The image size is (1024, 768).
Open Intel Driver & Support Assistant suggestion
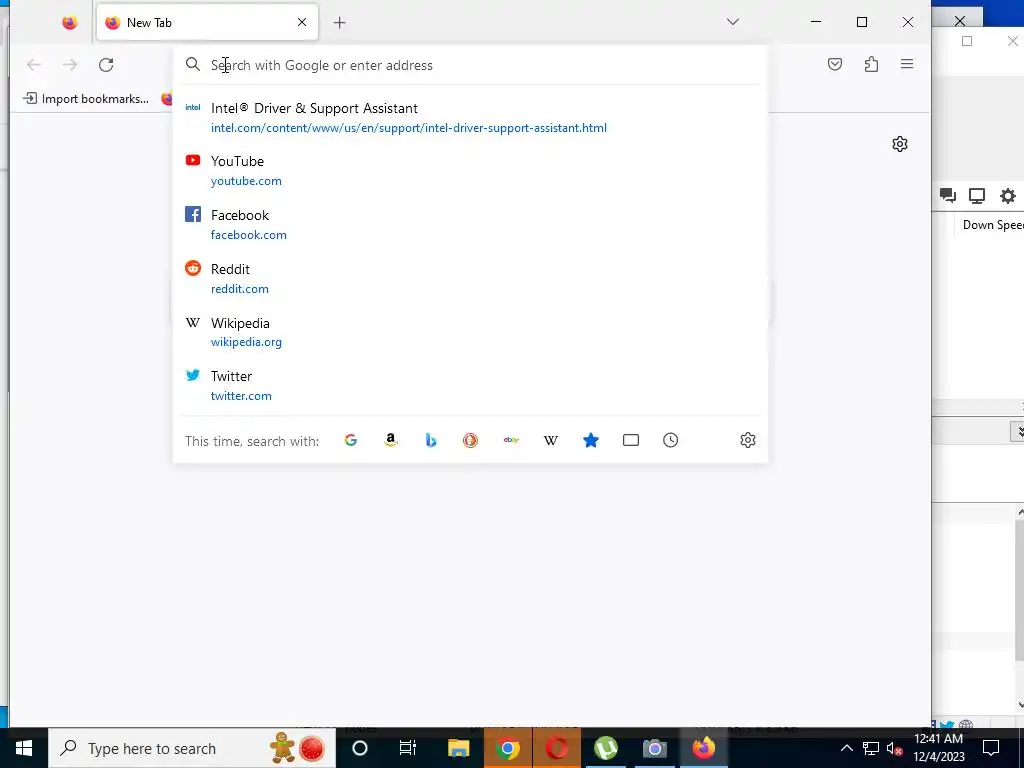470,118
